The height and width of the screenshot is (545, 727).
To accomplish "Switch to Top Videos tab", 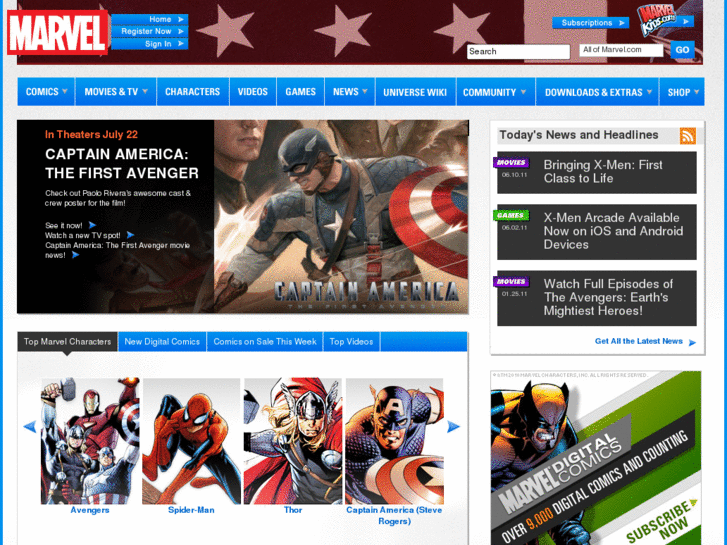I will [351, 342].
